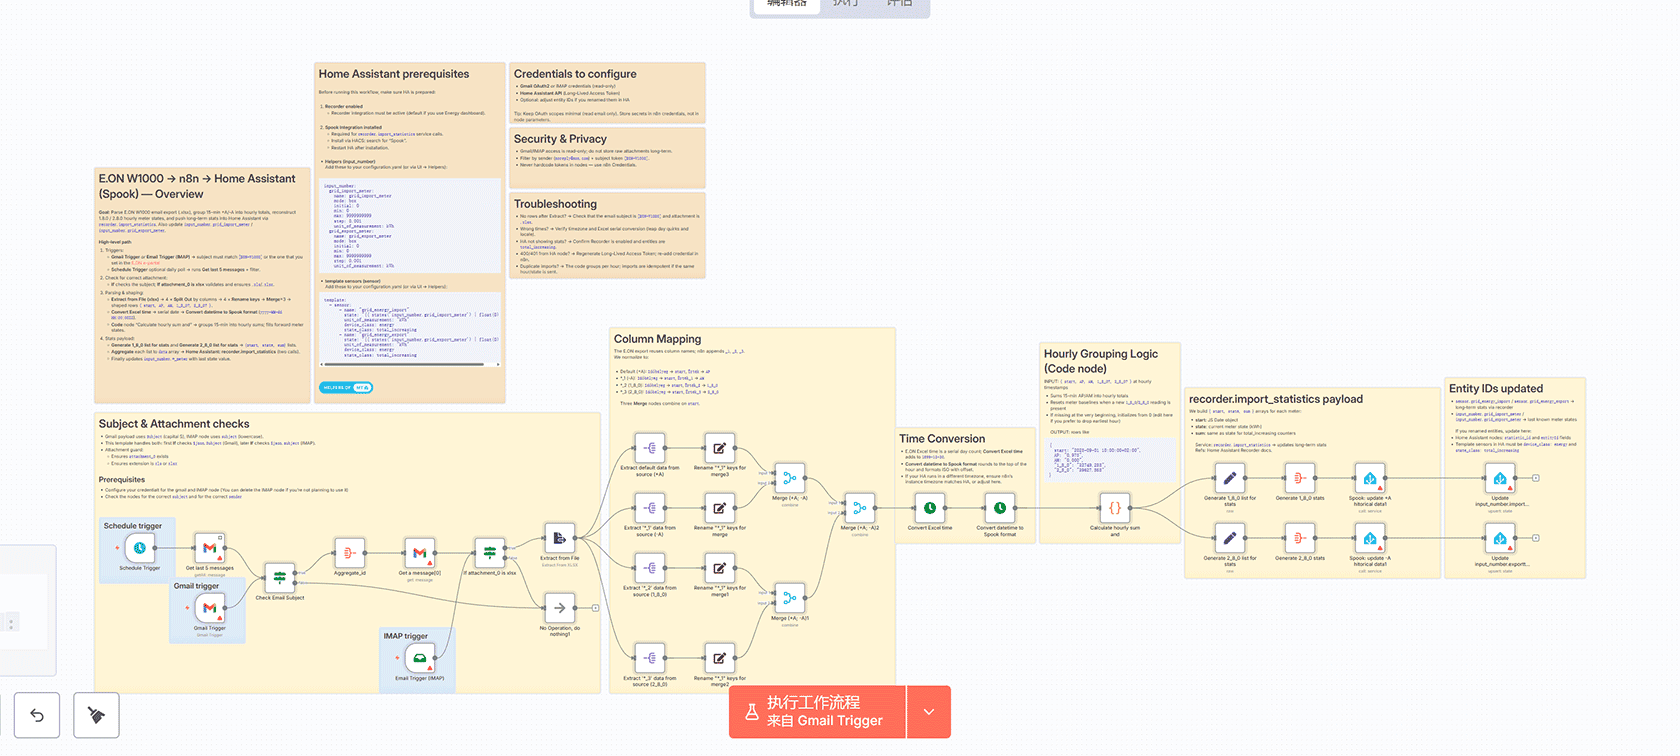Expand the trigger selection dropdown chevron

[x=929, y=712]
